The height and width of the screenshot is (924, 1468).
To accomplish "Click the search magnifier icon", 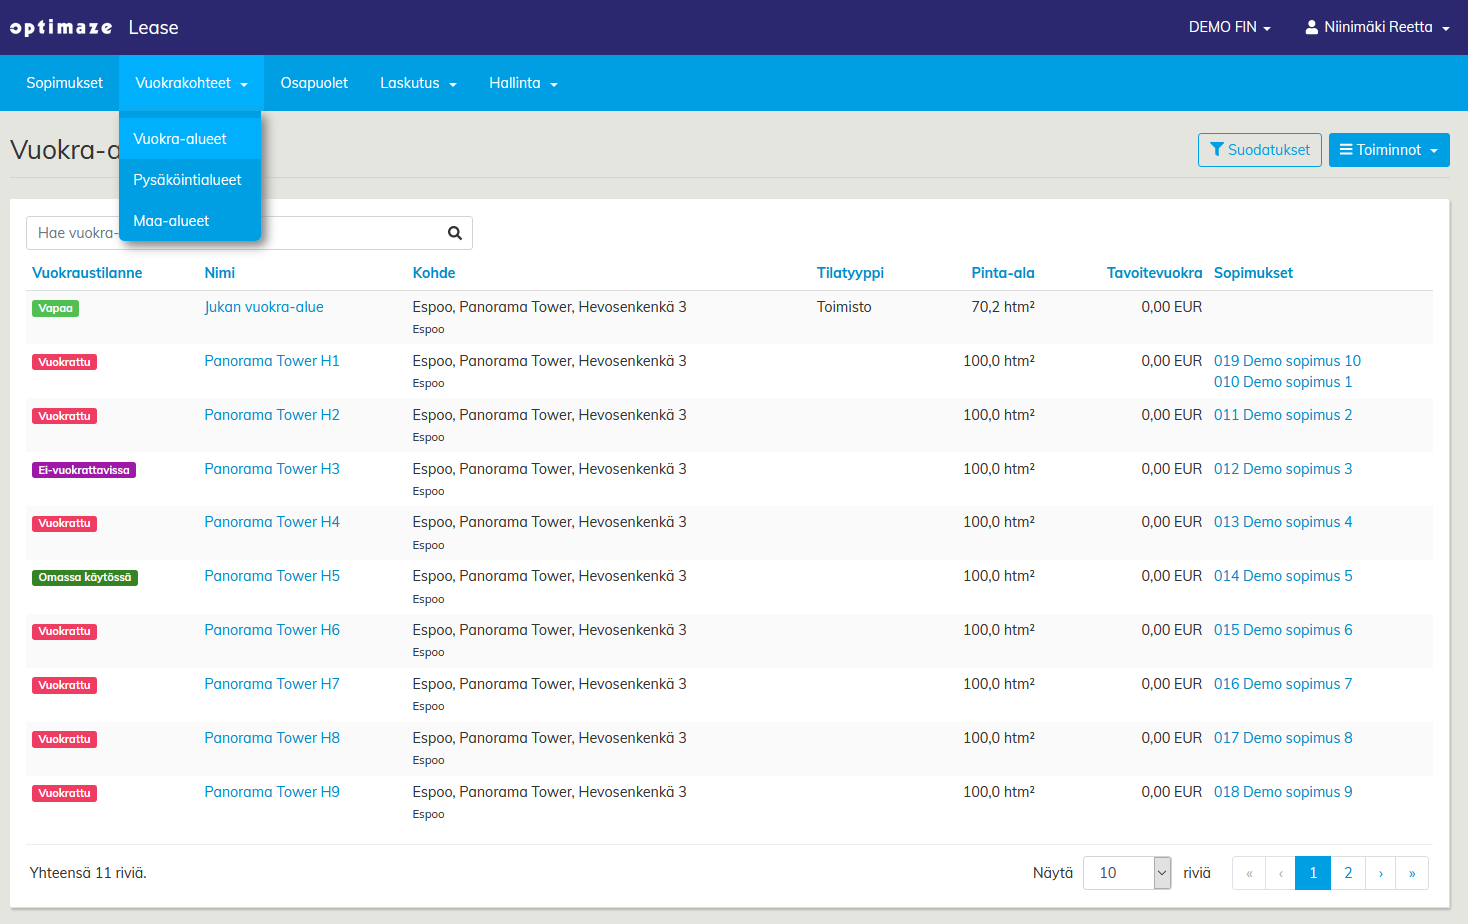I will [454, 233].
